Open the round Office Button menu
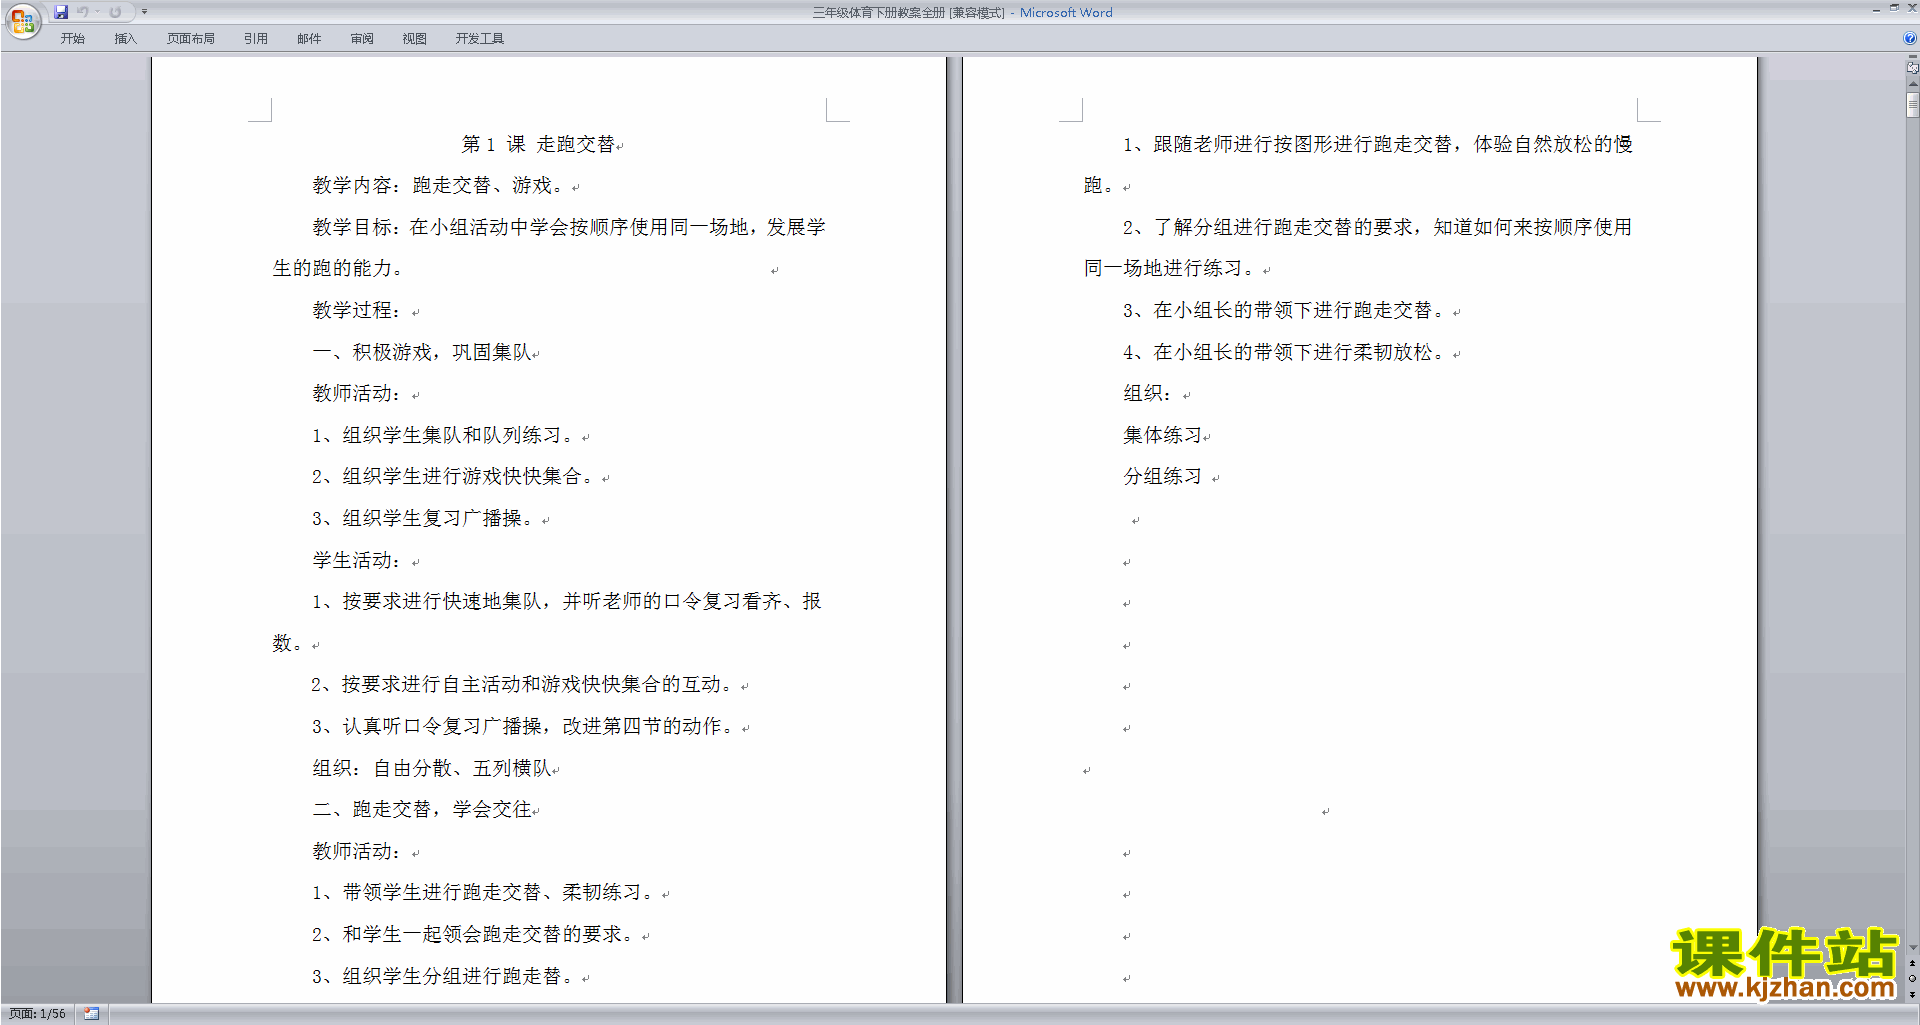 pos(23,20)
